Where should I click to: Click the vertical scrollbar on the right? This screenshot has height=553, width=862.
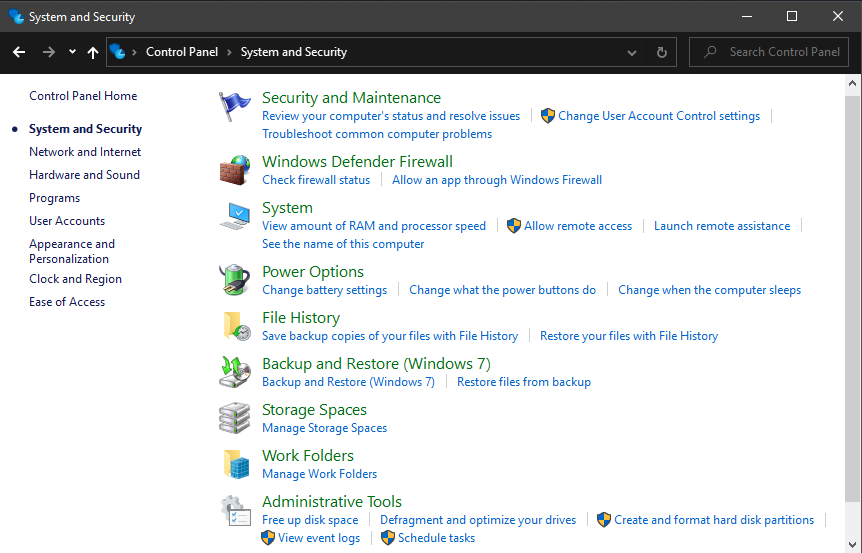tap(852, 300)
